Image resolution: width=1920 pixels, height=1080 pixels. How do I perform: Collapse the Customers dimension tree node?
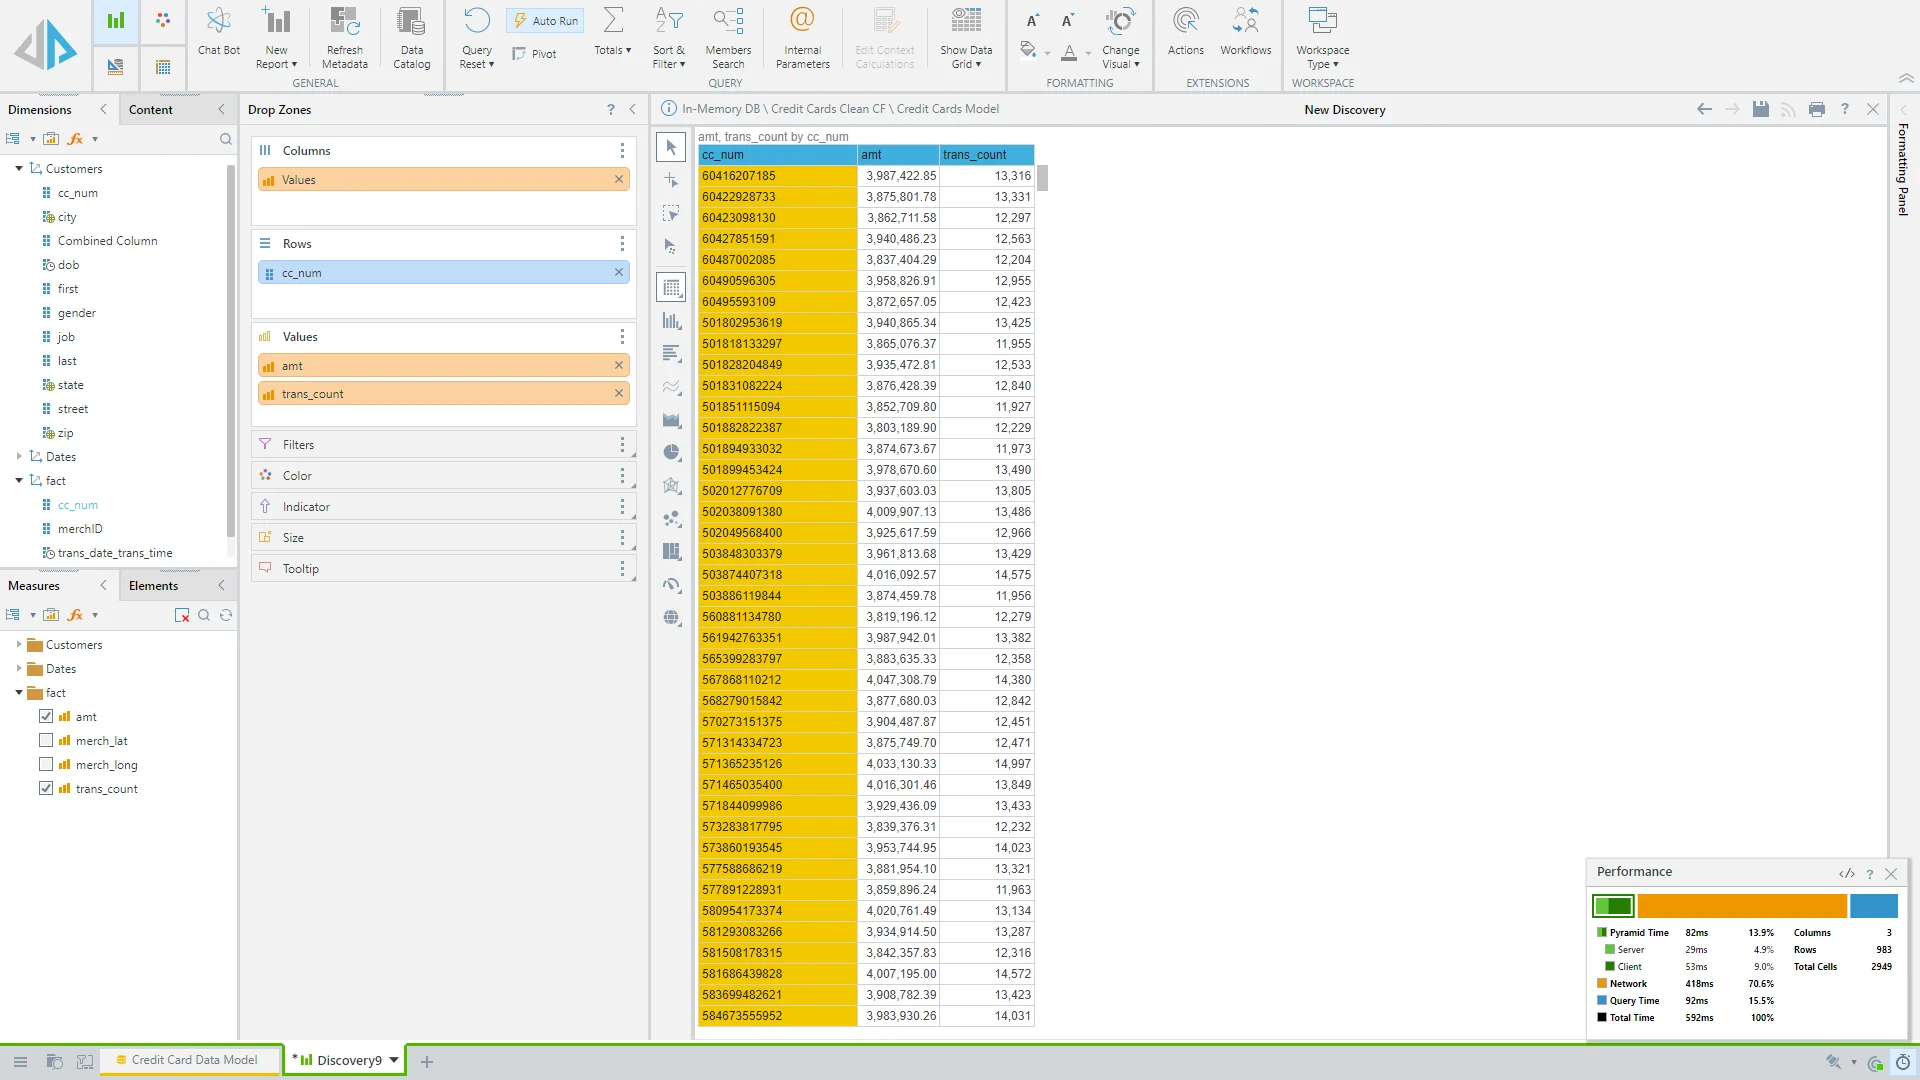pos(19,168)
